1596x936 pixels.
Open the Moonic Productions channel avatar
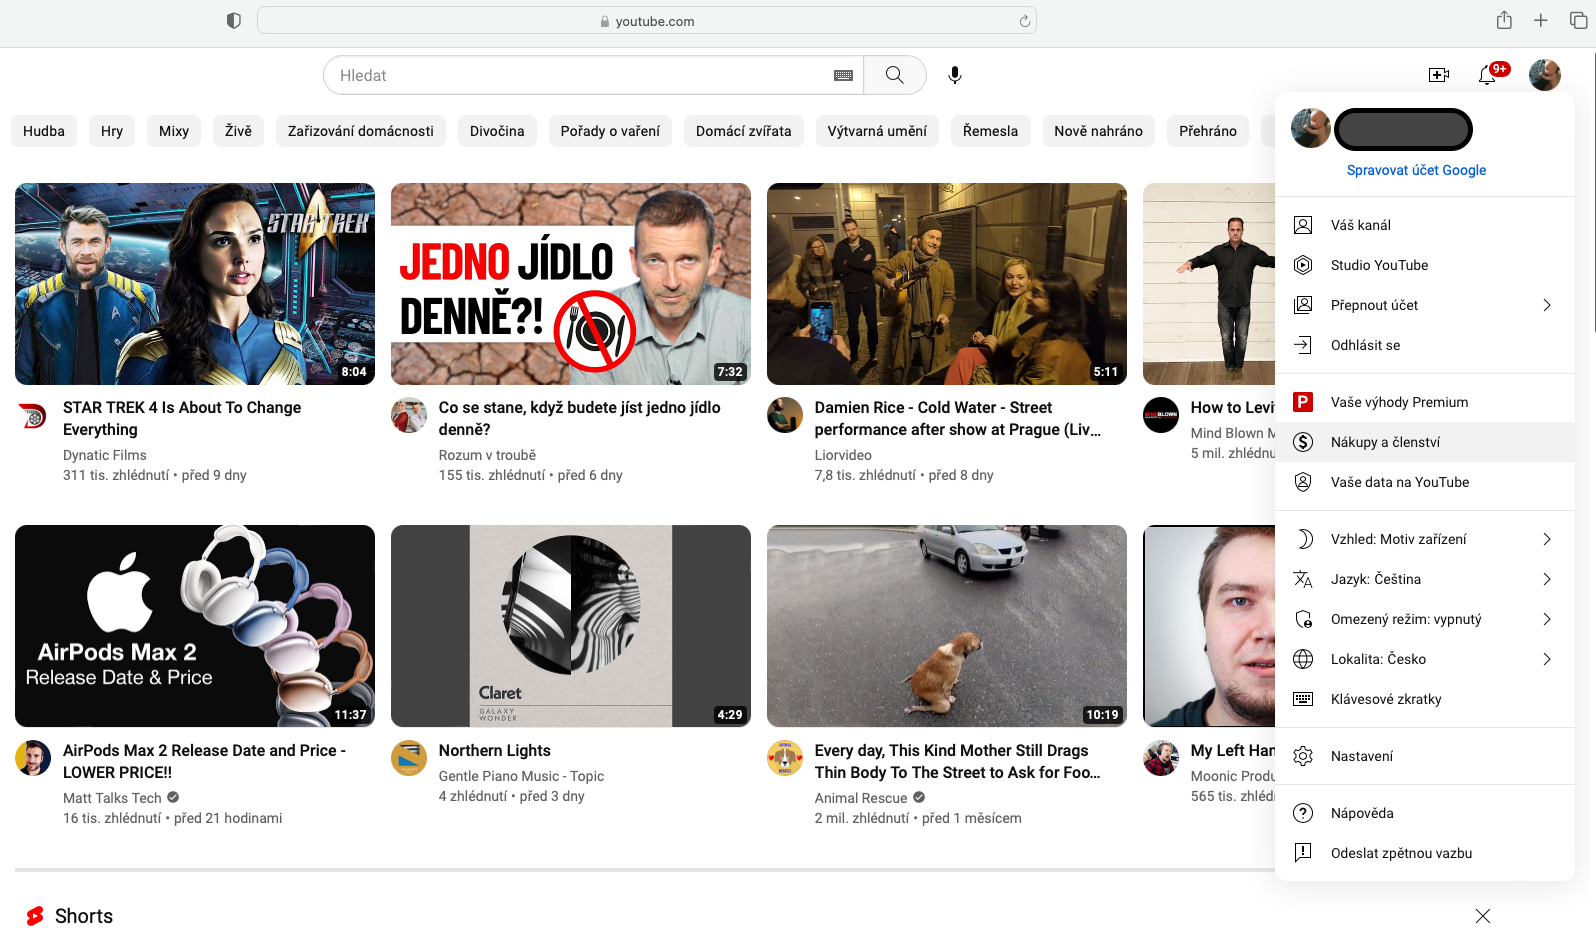tap(1161, 758)
